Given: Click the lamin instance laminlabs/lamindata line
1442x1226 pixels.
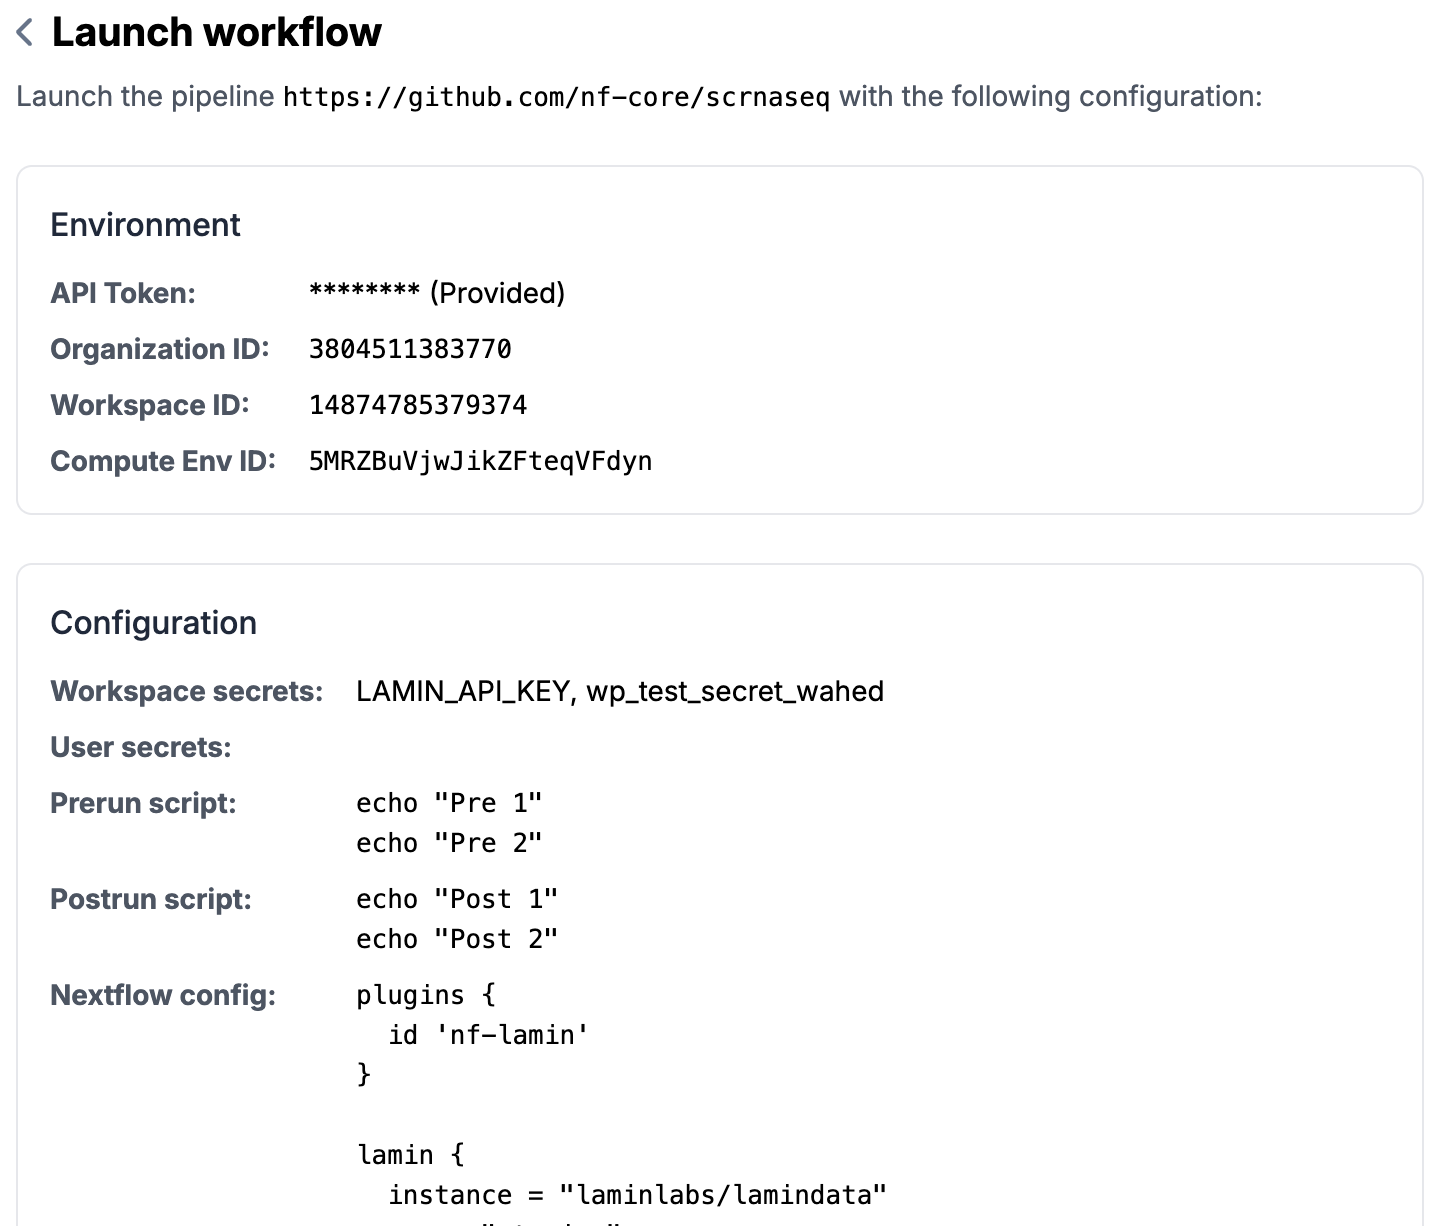Looking at the screenshot, I should pos(637,1195).
